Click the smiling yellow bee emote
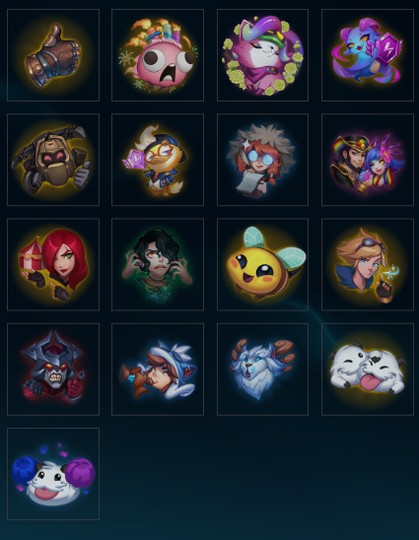Screen dimensions: 419x540 click(x=263, y=264)
